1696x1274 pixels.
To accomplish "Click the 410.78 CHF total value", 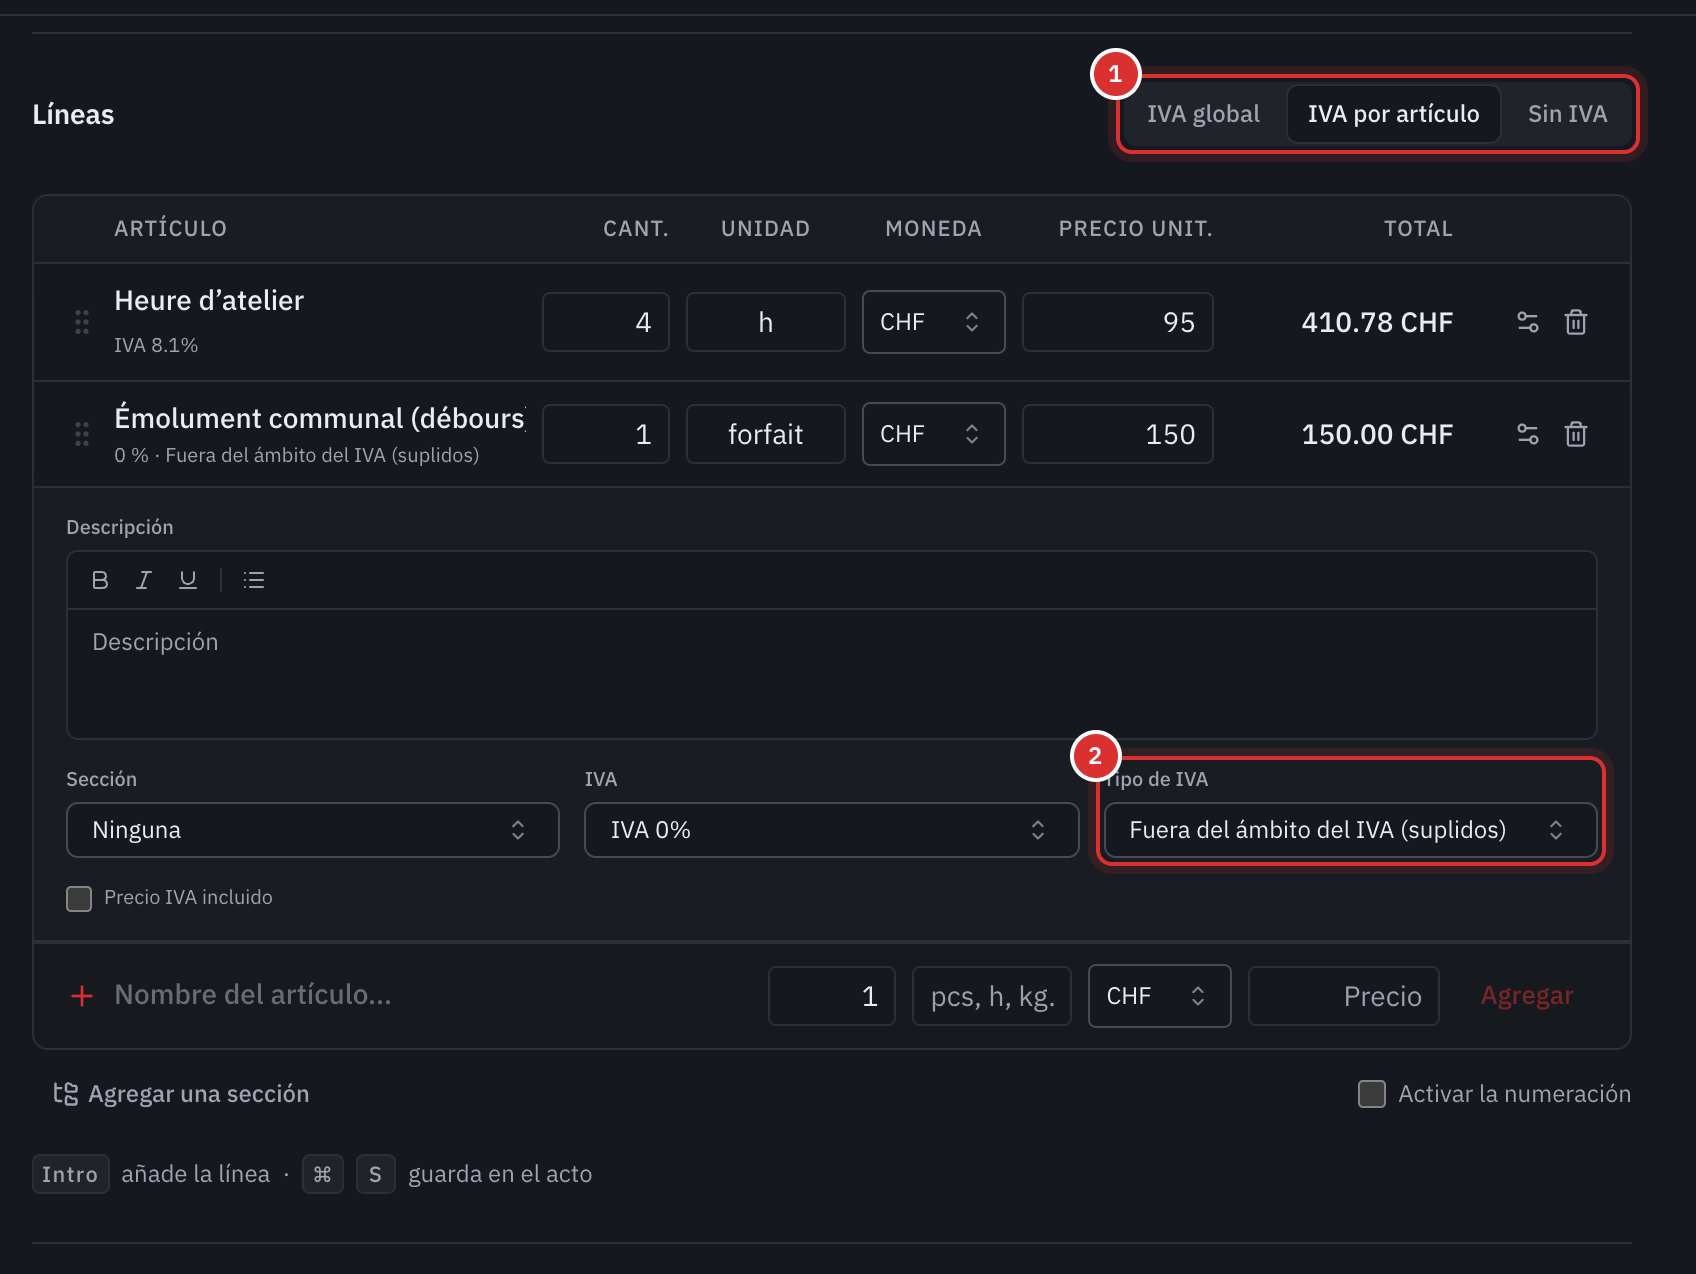I will [1377, 322].
